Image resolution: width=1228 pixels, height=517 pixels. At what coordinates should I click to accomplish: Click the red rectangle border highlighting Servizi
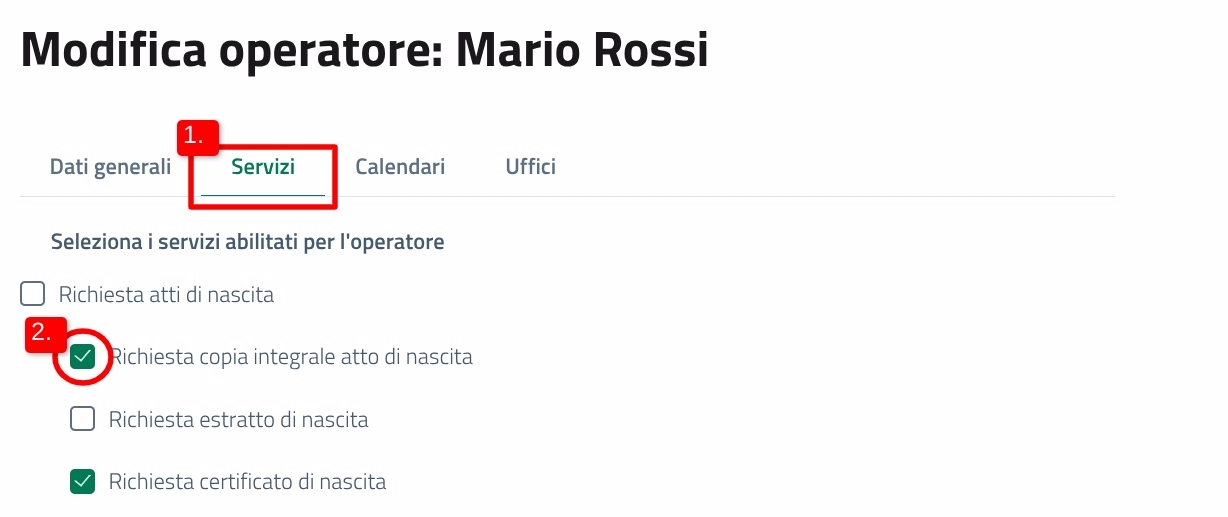point(336,180)
